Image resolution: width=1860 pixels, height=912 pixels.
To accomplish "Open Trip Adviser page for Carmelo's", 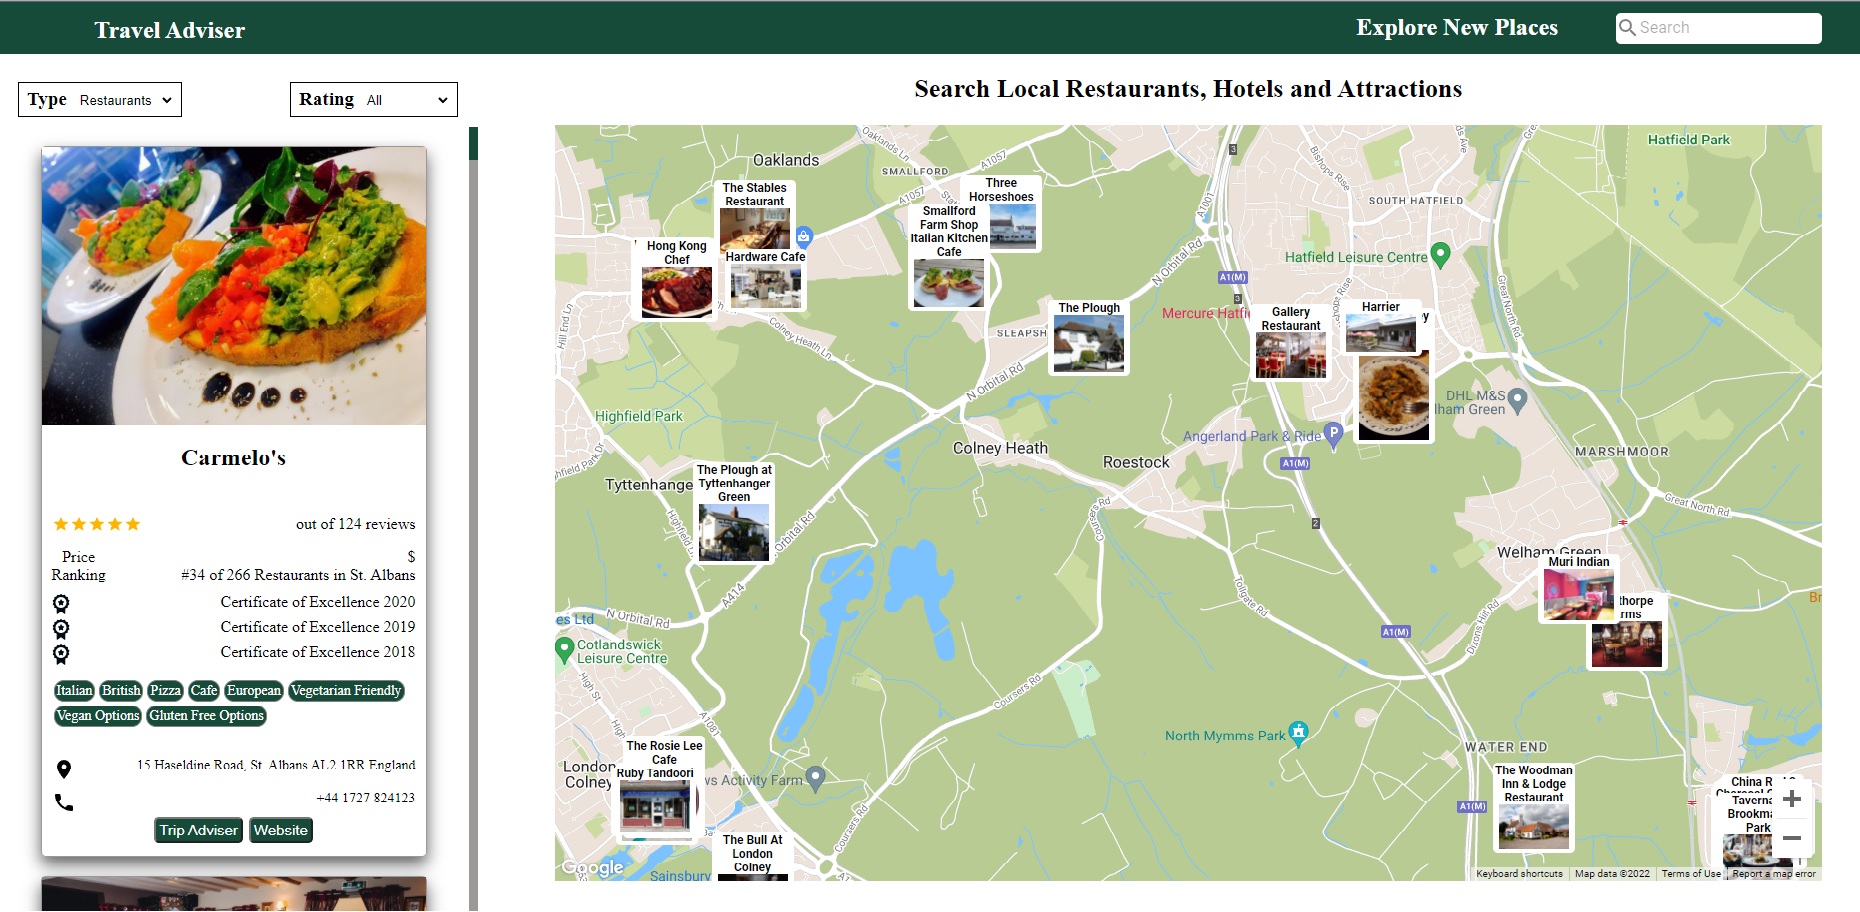I will tap(199, 830).
